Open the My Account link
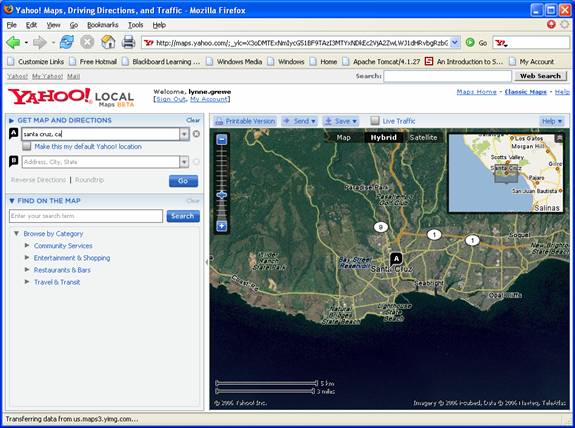This screenshot has width=575, height=428. [x=209, y=99]
